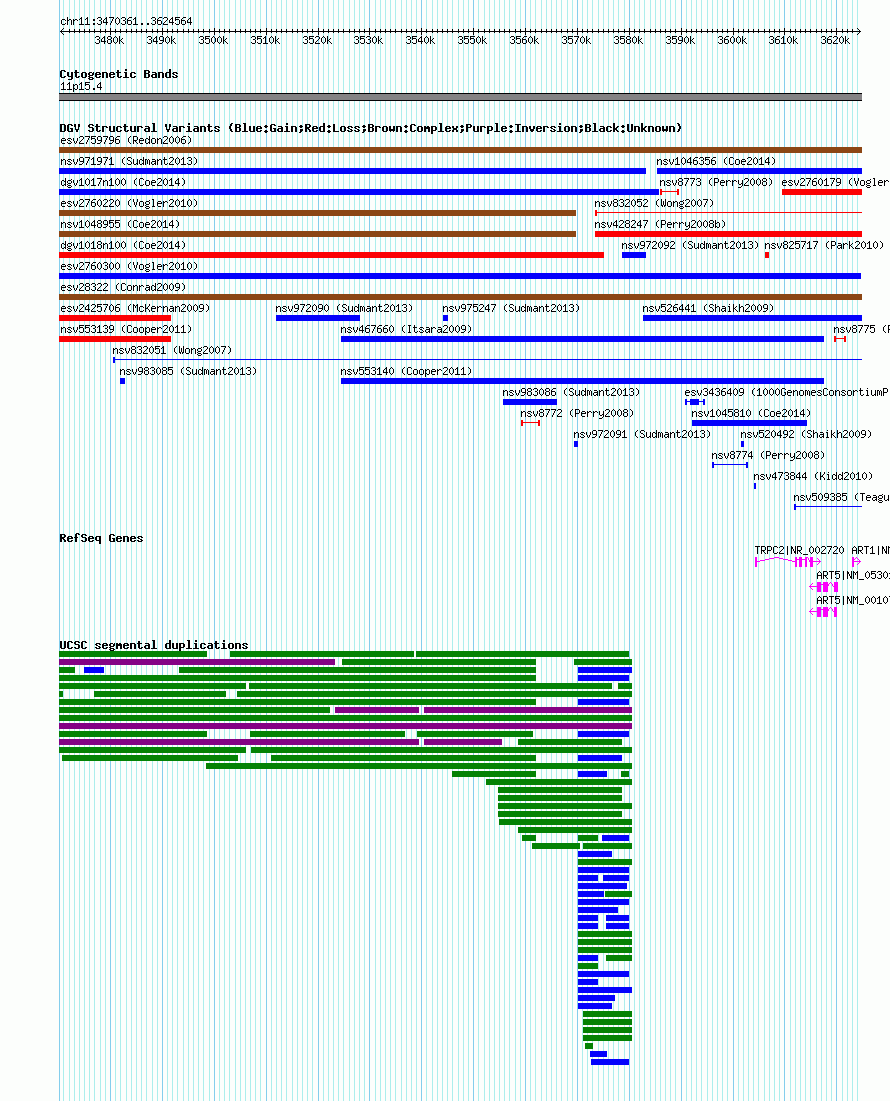Viewport: 890px width, 1101px height.
Task: Click the blue esv2760300 gain bar
Action: [x=460, y=277]
